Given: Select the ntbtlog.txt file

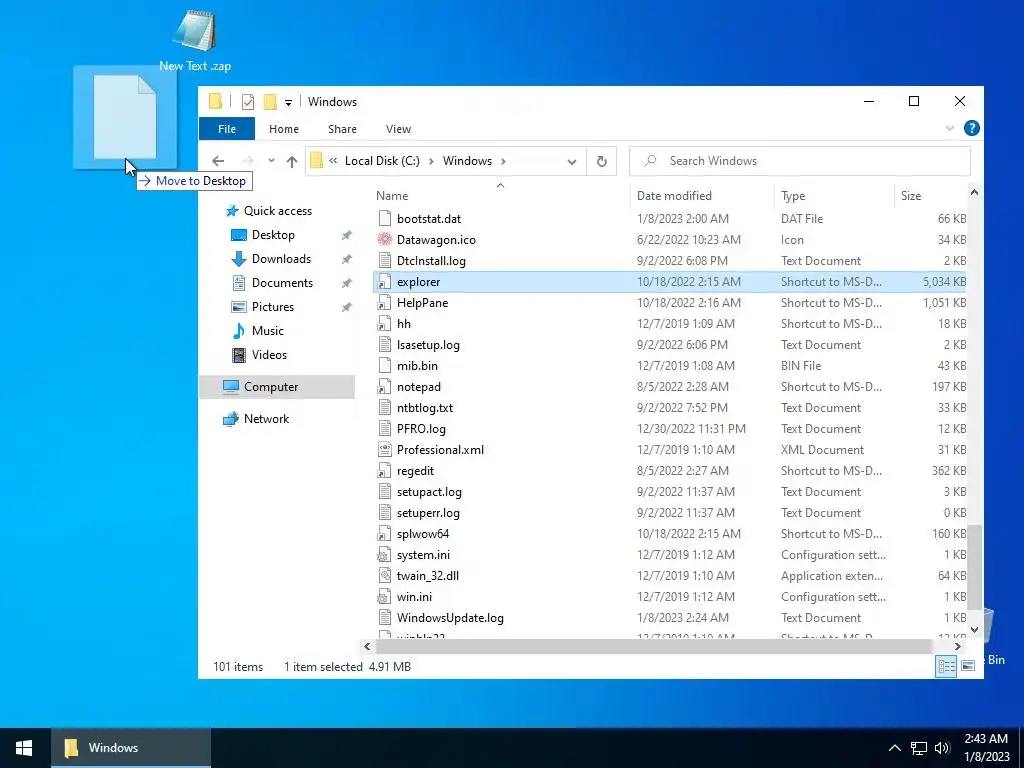Looking at the screenshot, I should point(424,408).
